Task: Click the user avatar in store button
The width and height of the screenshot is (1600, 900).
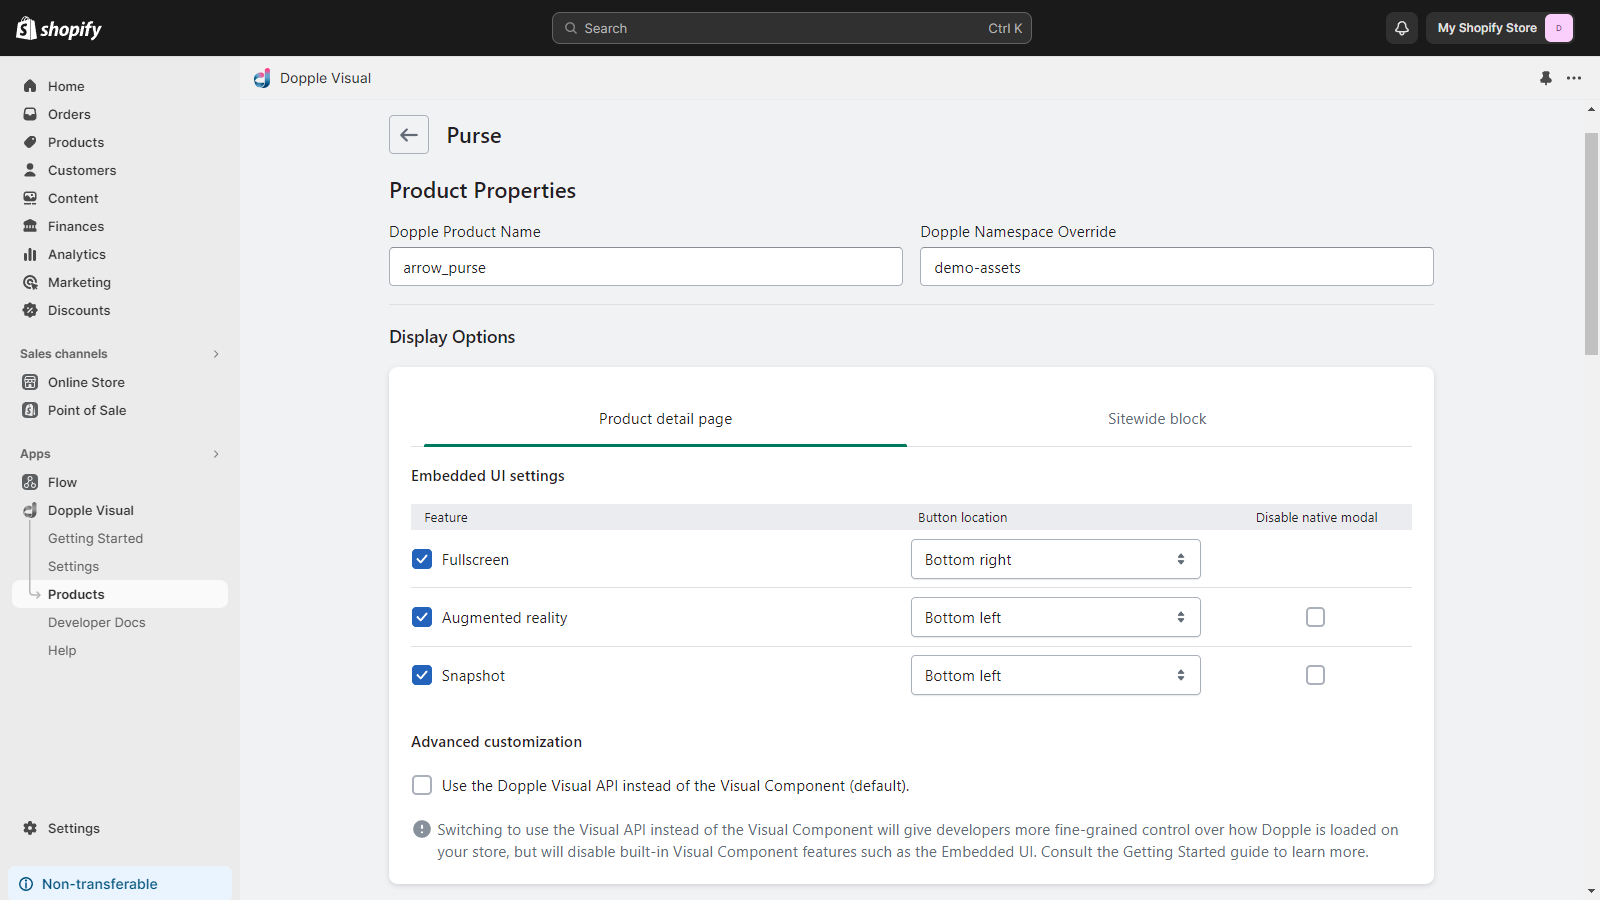Action: pos(1558,28)
